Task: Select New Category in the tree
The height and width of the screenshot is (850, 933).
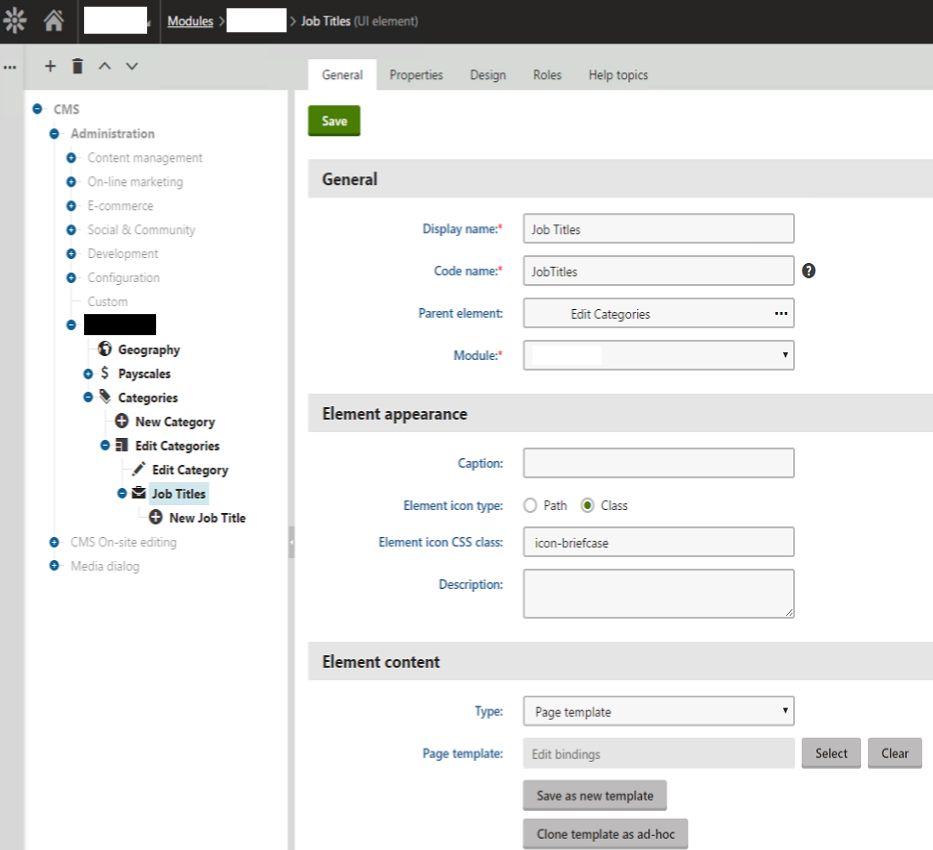Action: (175, 422)
